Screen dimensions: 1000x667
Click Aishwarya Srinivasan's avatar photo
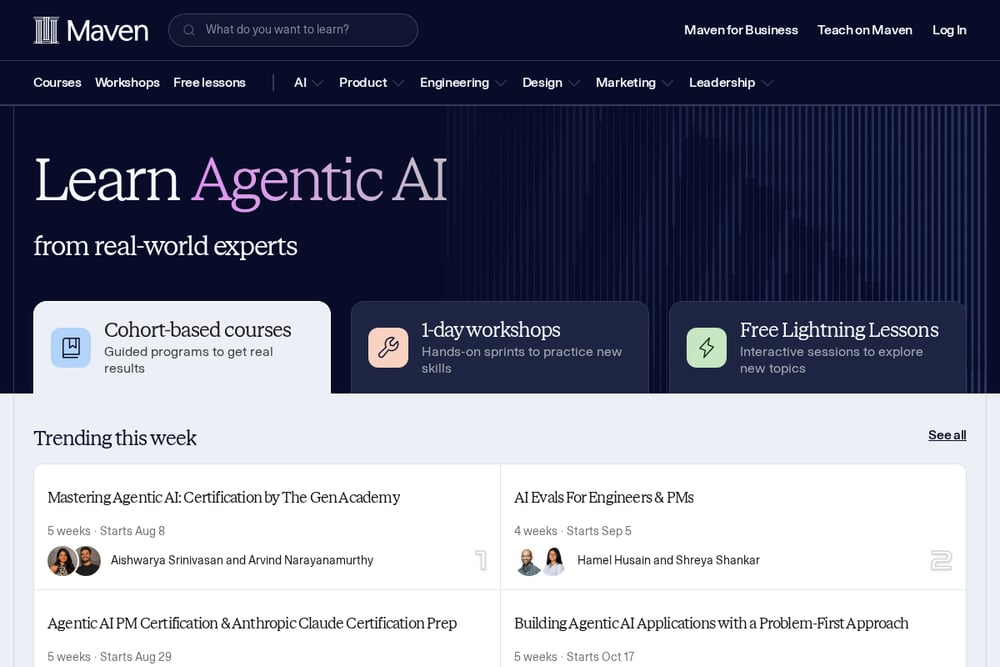click(x=62, y=561)
